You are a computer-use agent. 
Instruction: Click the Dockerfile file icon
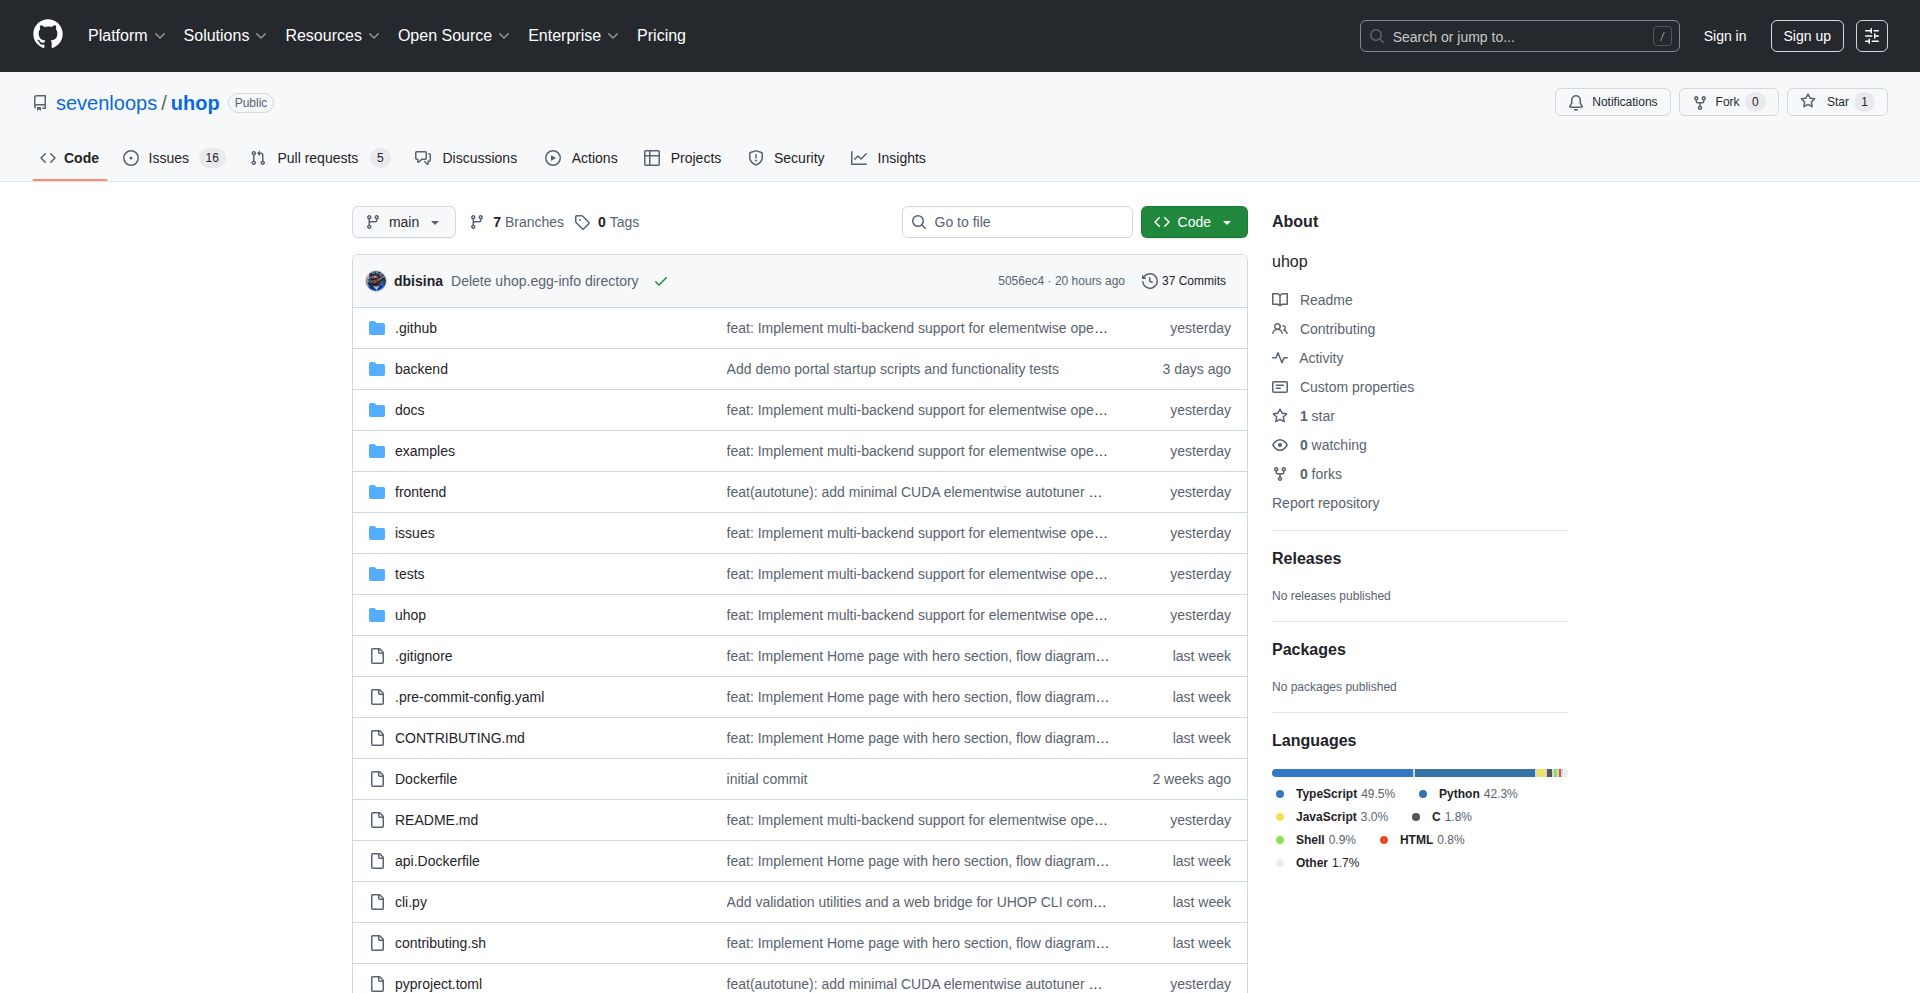click(x=377, y=779)
